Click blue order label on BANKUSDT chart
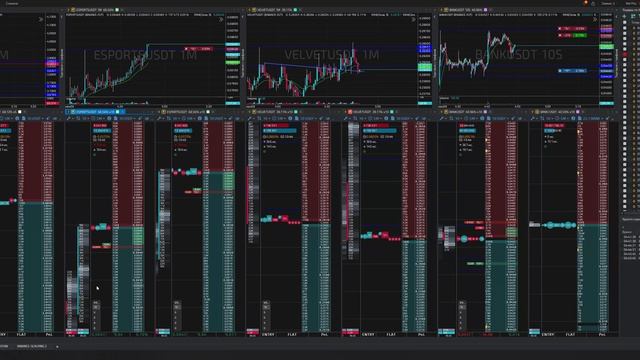This screenshot has width=640, height=360. [573, 71]
